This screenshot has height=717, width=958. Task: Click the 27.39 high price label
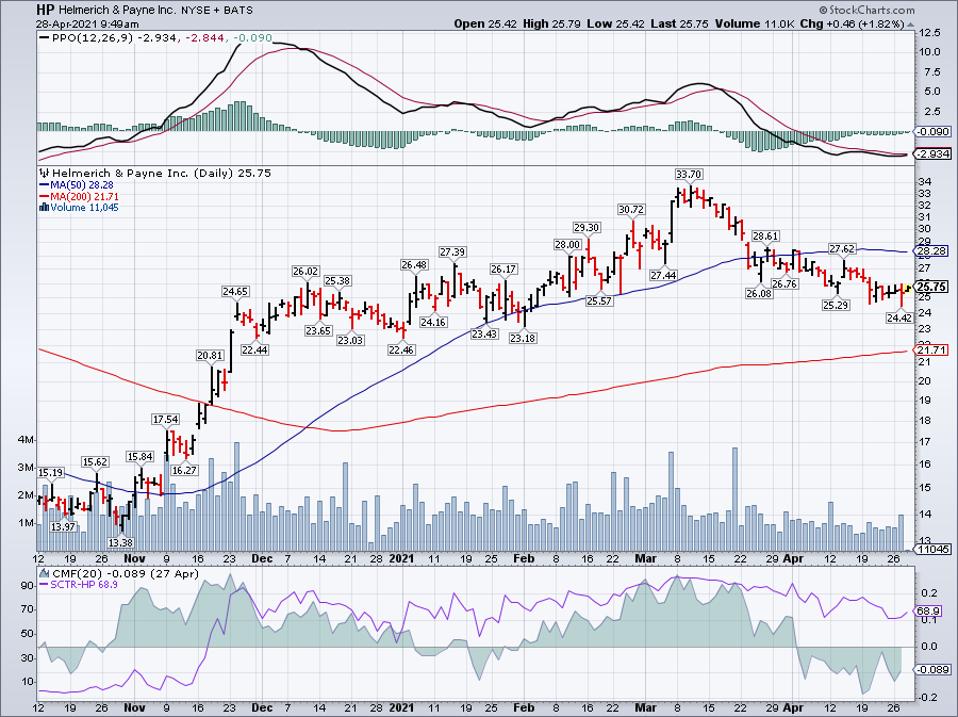[x=453, y=252]
